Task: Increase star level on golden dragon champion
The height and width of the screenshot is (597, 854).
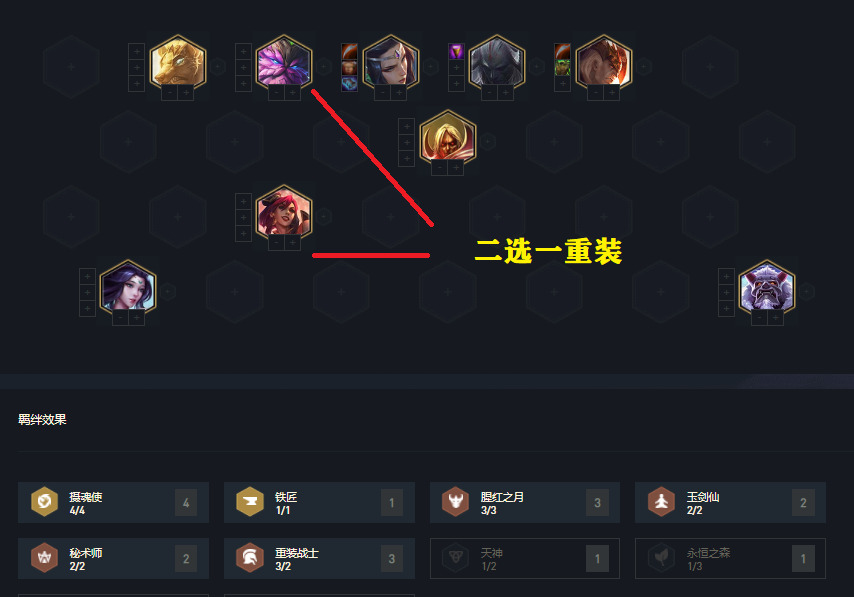Action: coord(186,93)
